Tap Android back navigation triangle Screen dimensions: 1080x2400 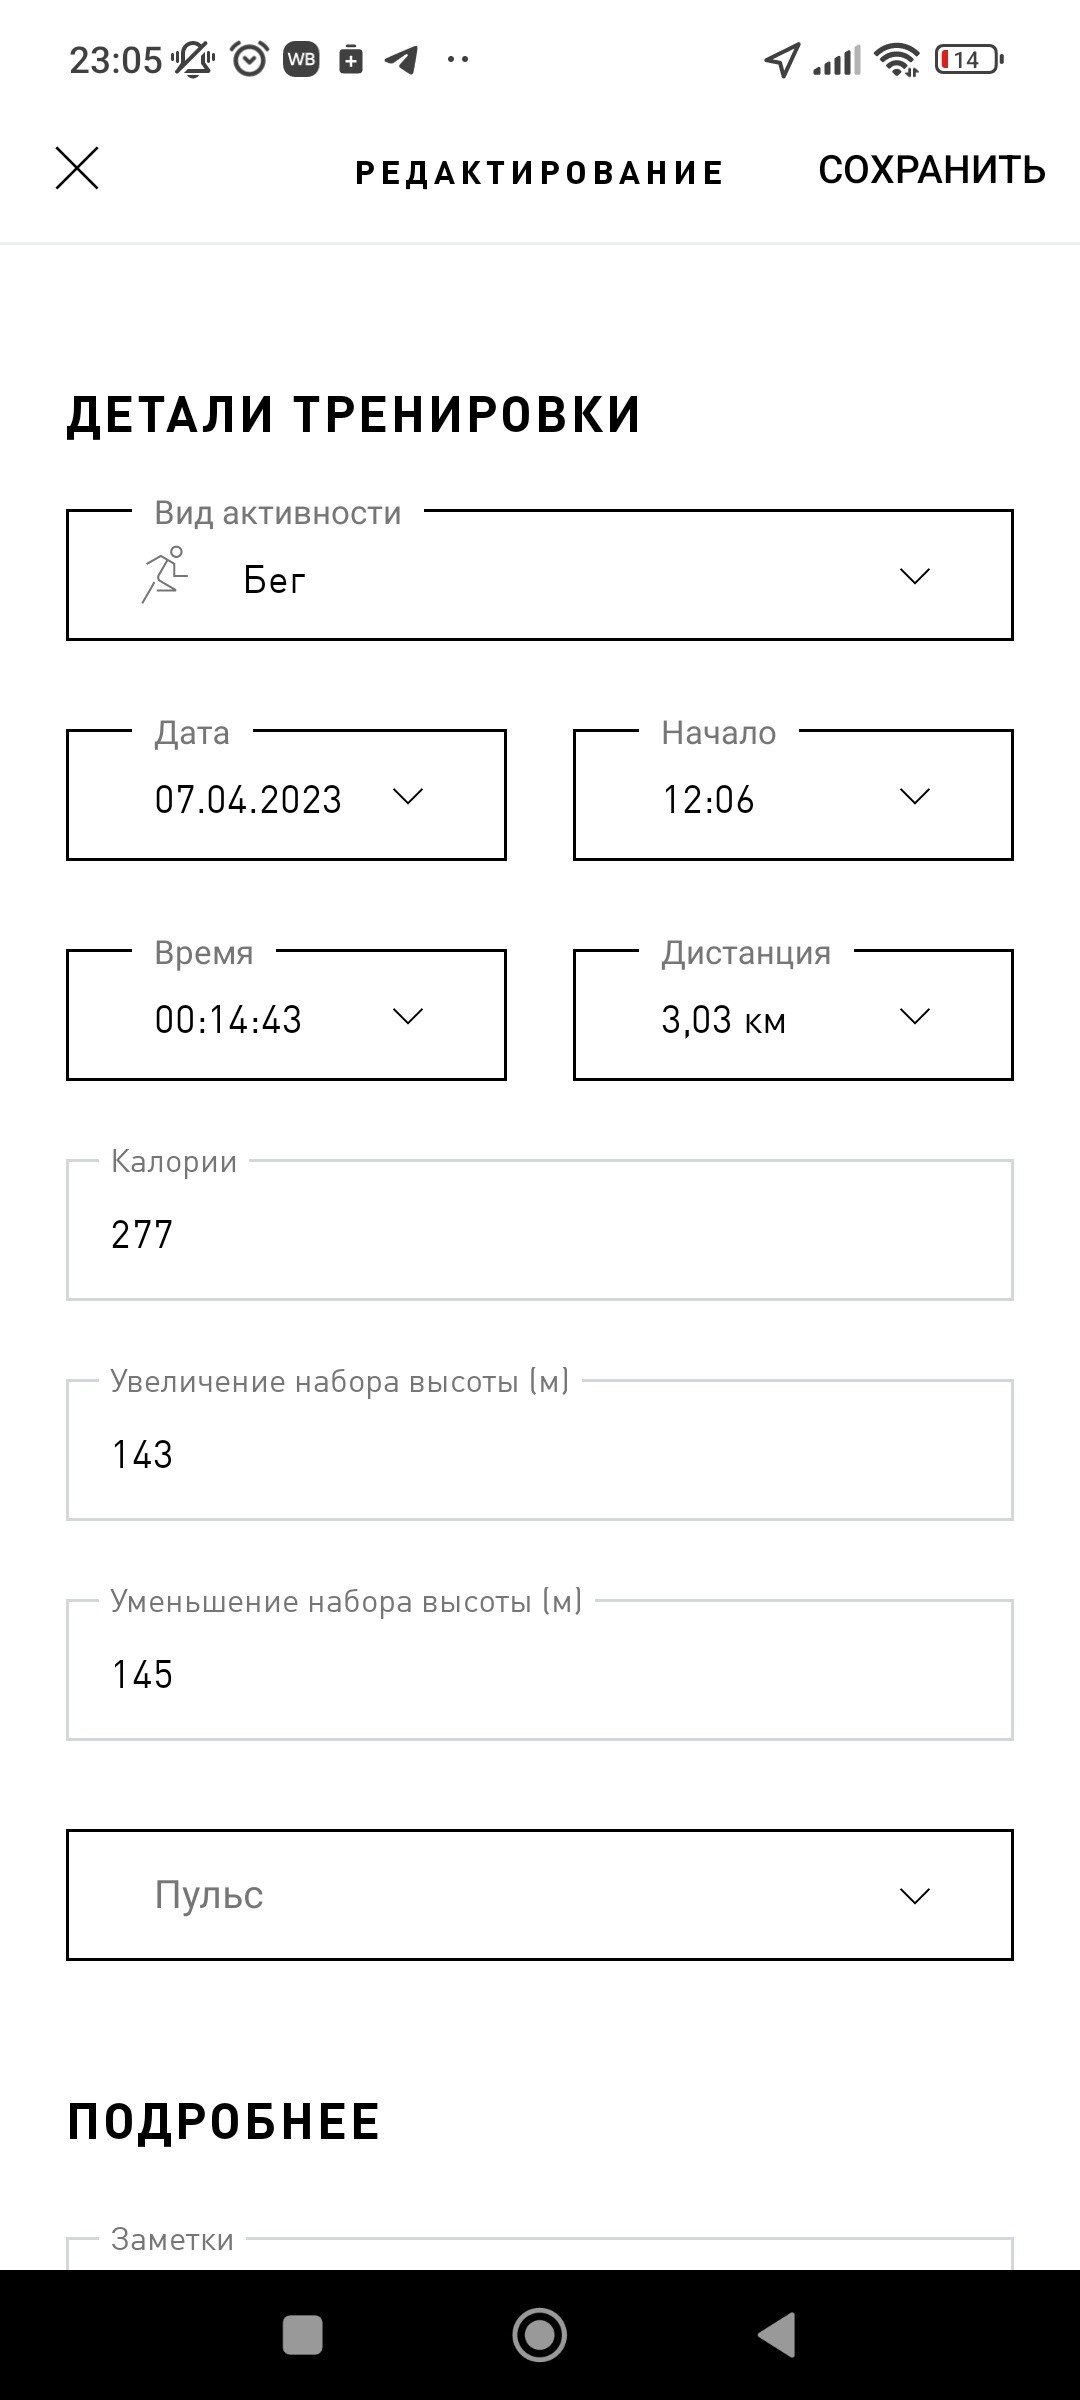[x=778, y=2336]
